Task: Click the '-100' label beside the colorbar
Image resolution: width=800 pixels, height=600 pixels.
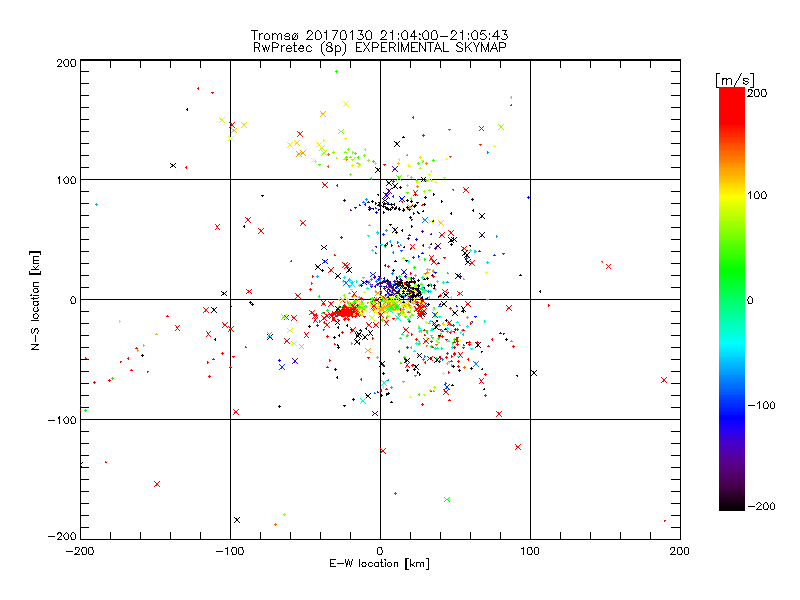Action: (x=761, y=405)
